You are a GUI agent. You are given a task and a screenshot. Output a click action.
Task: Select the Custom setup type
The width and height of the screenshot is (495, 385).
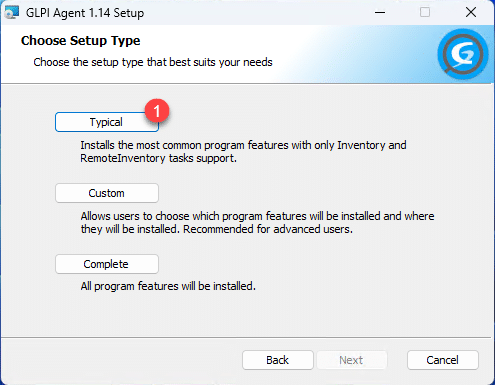(107, 193)
